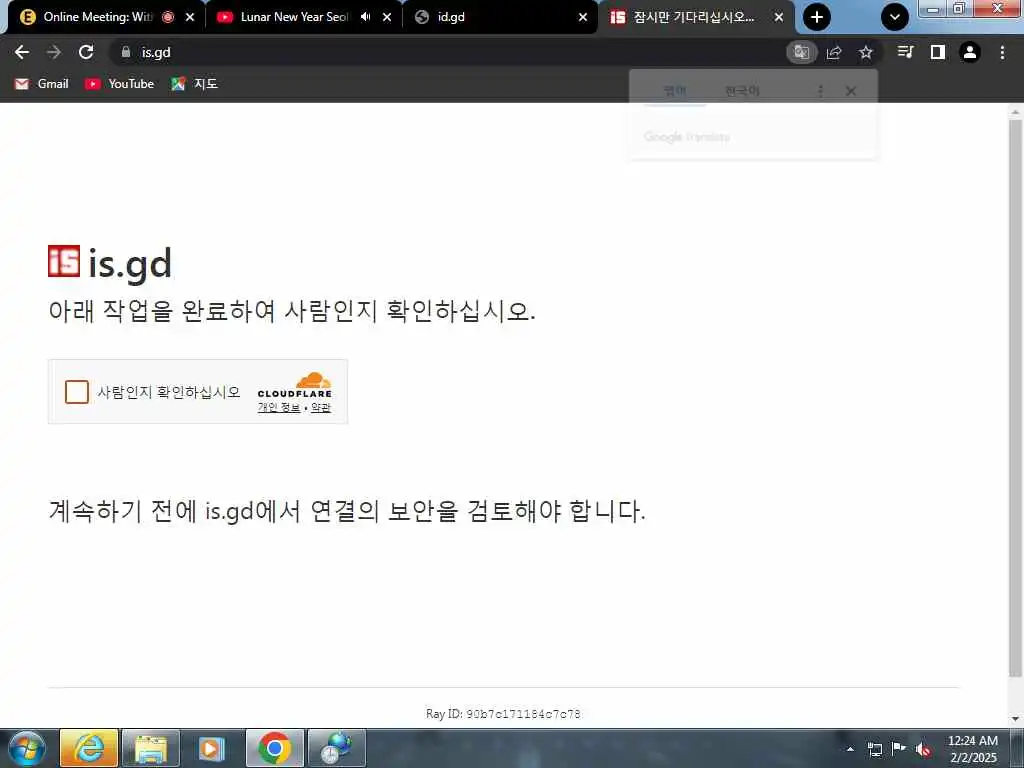Close the 잠시만 기다리십시오 tab
Viewport: 1024px width, 768px height.
pyautogui.click(x=779, y=17)
